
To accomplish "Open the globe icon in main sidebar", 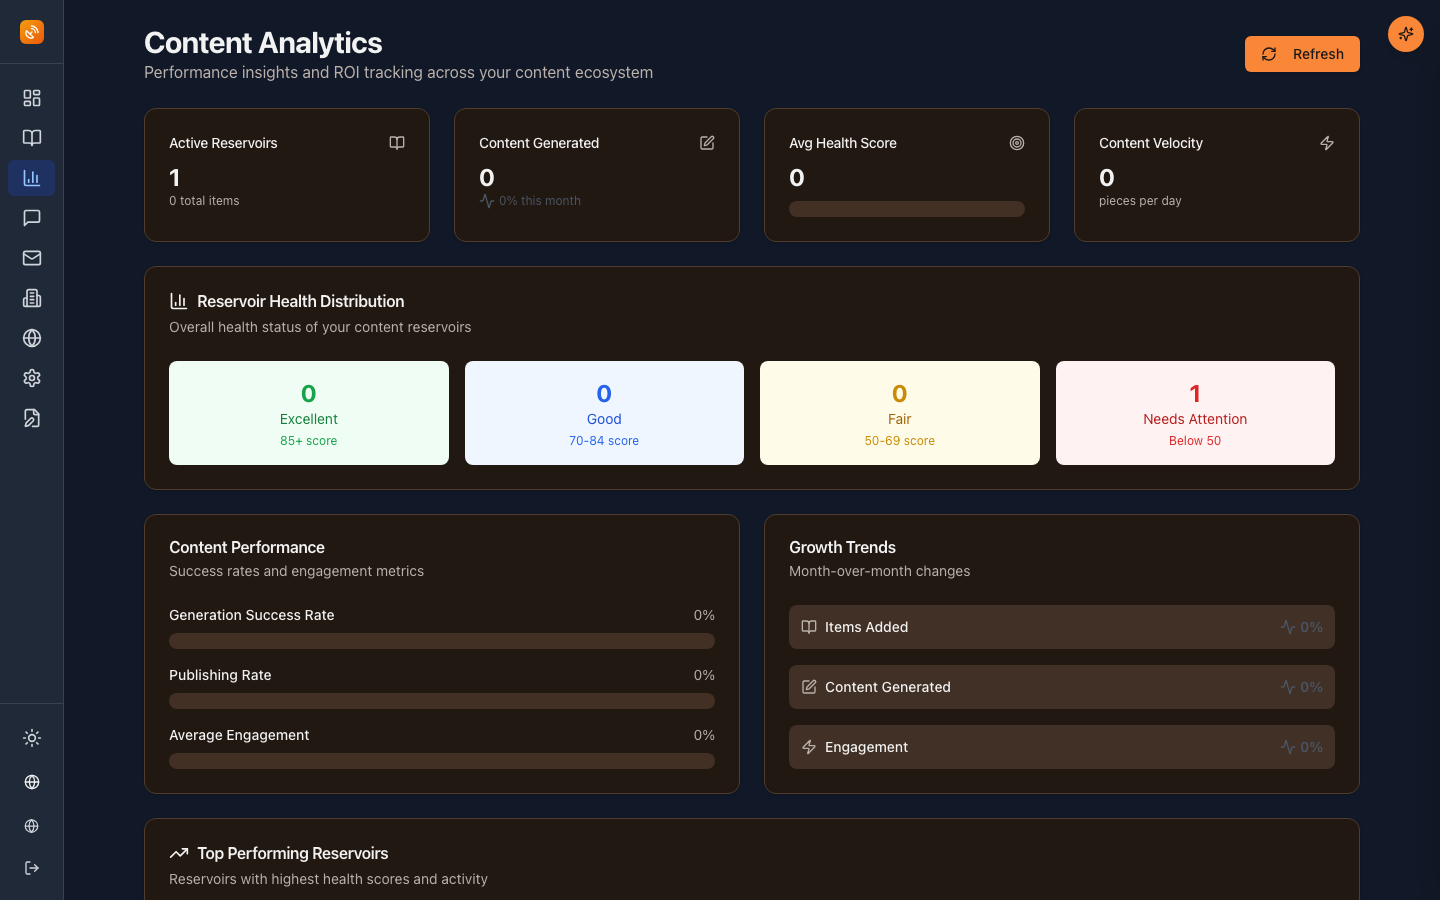I will [31, 338].
